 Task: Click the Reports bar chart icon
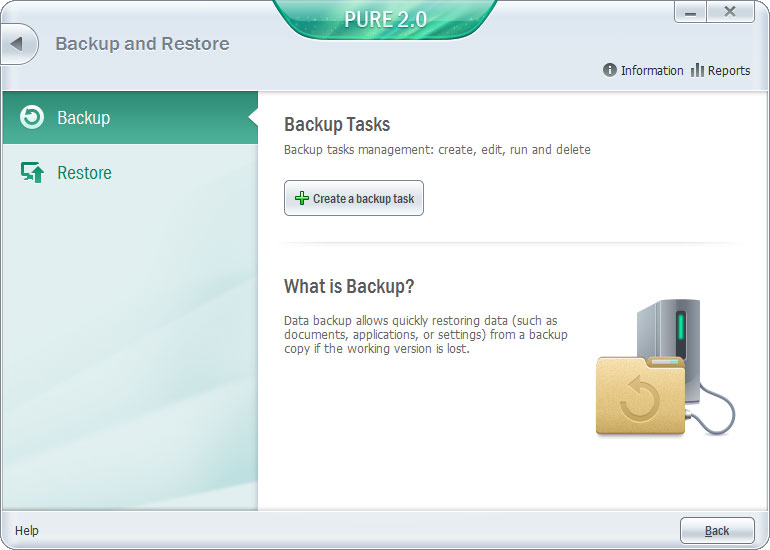(x=697, y=70)
